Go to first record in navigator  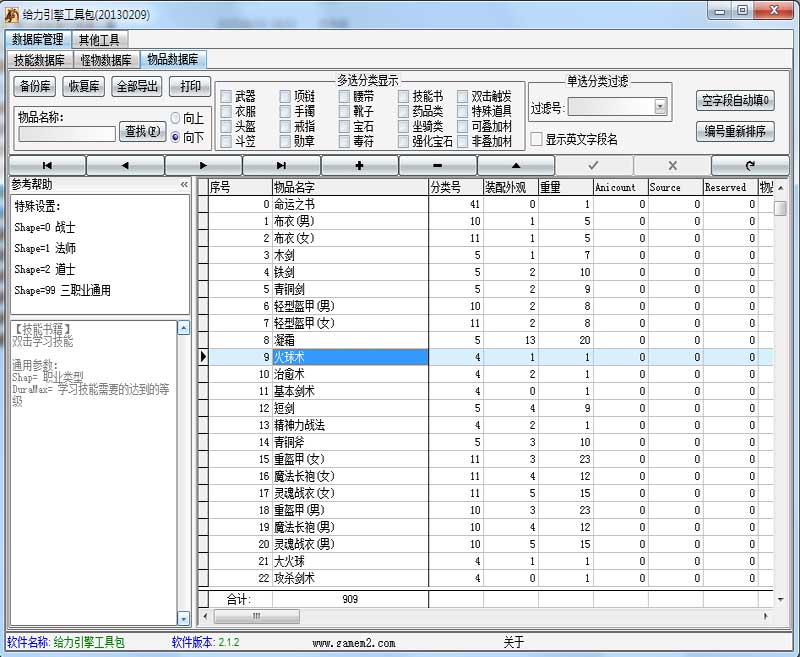[x=47, y=165]
